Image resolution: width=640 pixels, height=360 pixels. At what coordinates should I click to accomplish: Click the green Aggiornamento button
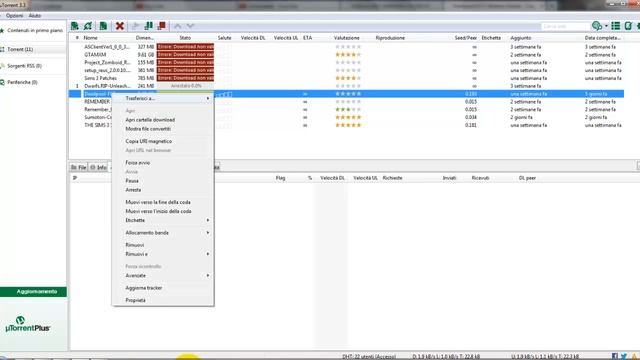pyautogui.click(x=33, y=291)
